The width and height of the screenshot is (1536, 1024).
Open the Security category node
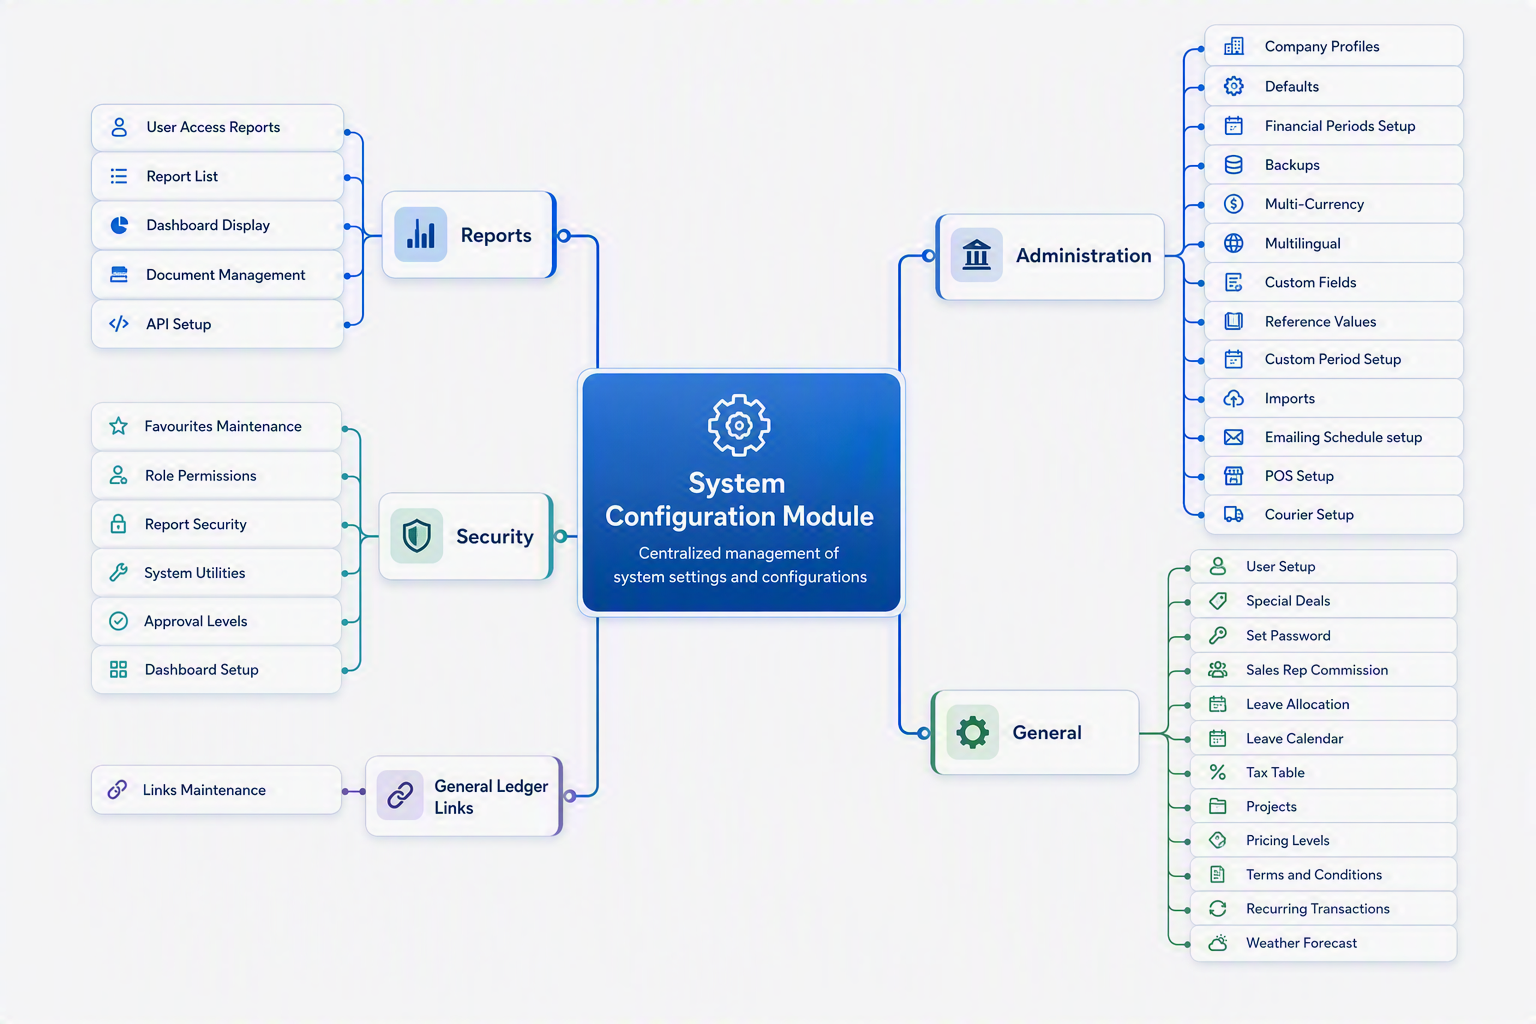466,536
